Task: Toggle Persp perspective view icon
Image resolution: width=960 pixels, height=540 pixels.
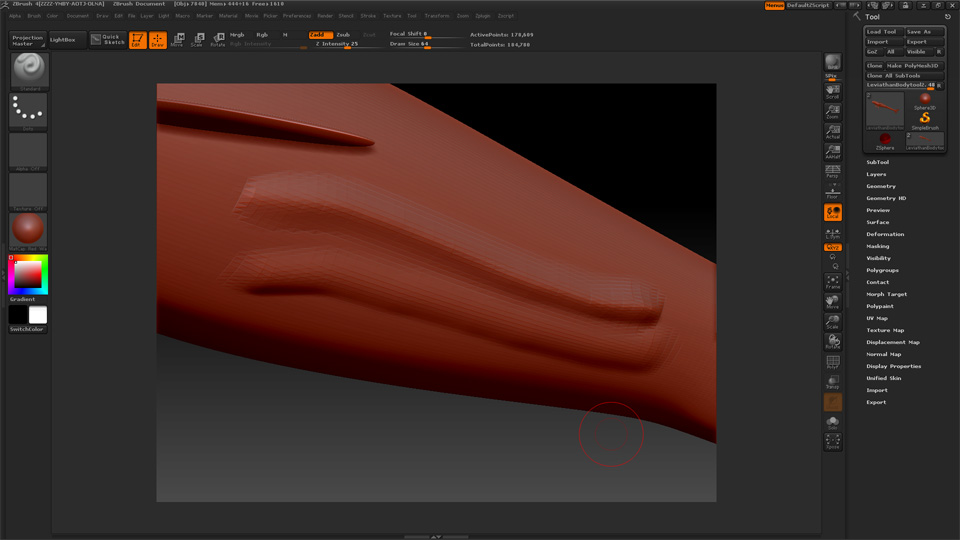Action: [833, 171]
